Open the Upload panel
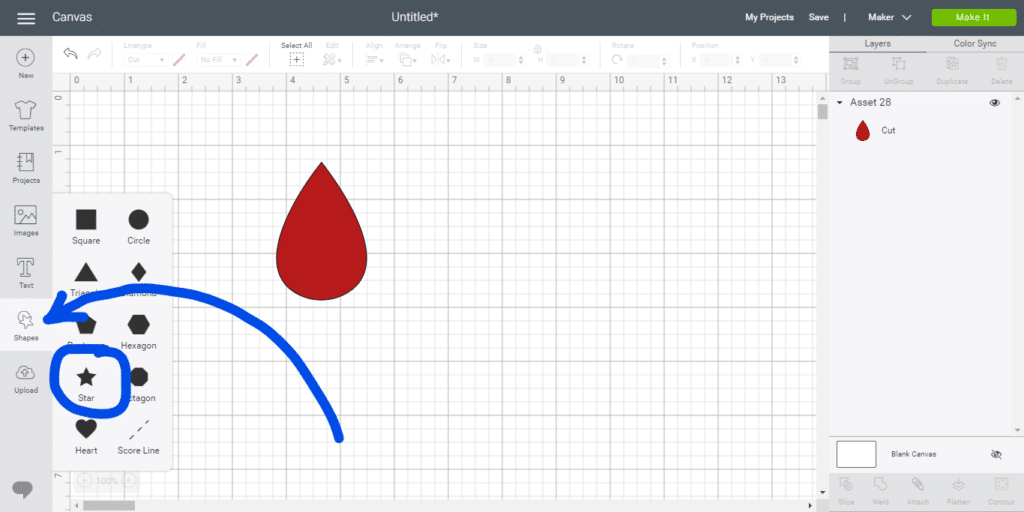1024x512 pixels. coord(26,378)
